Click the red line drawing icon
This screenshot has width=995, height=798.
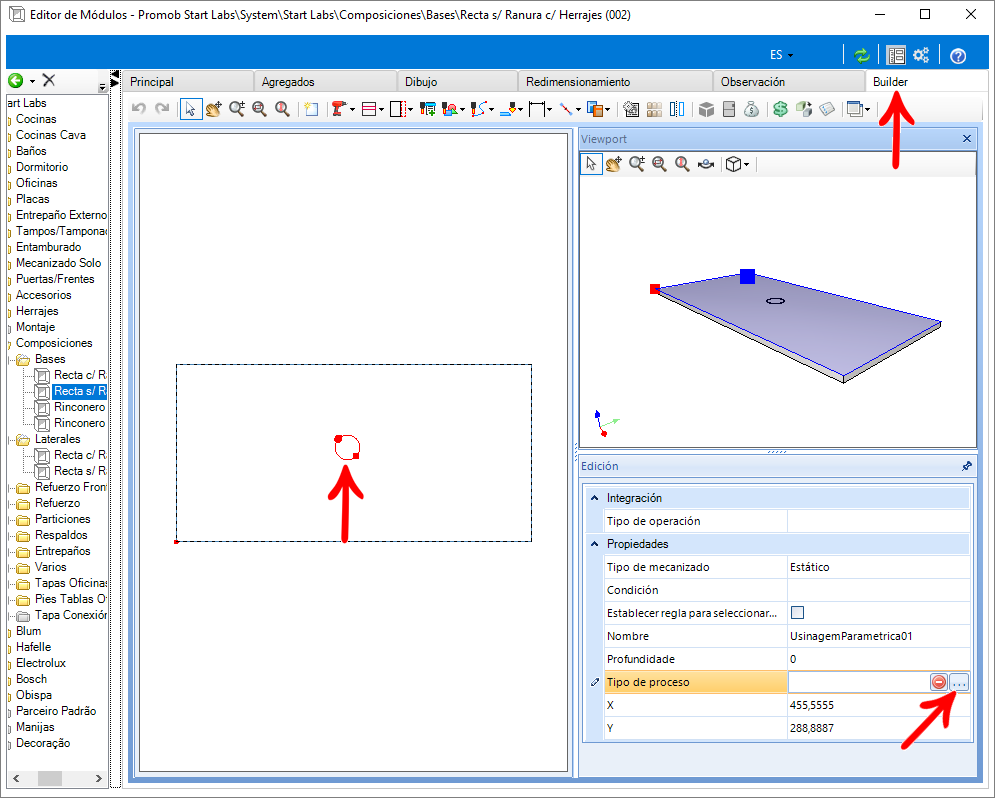pyautogui.click(x=566, y=109)
